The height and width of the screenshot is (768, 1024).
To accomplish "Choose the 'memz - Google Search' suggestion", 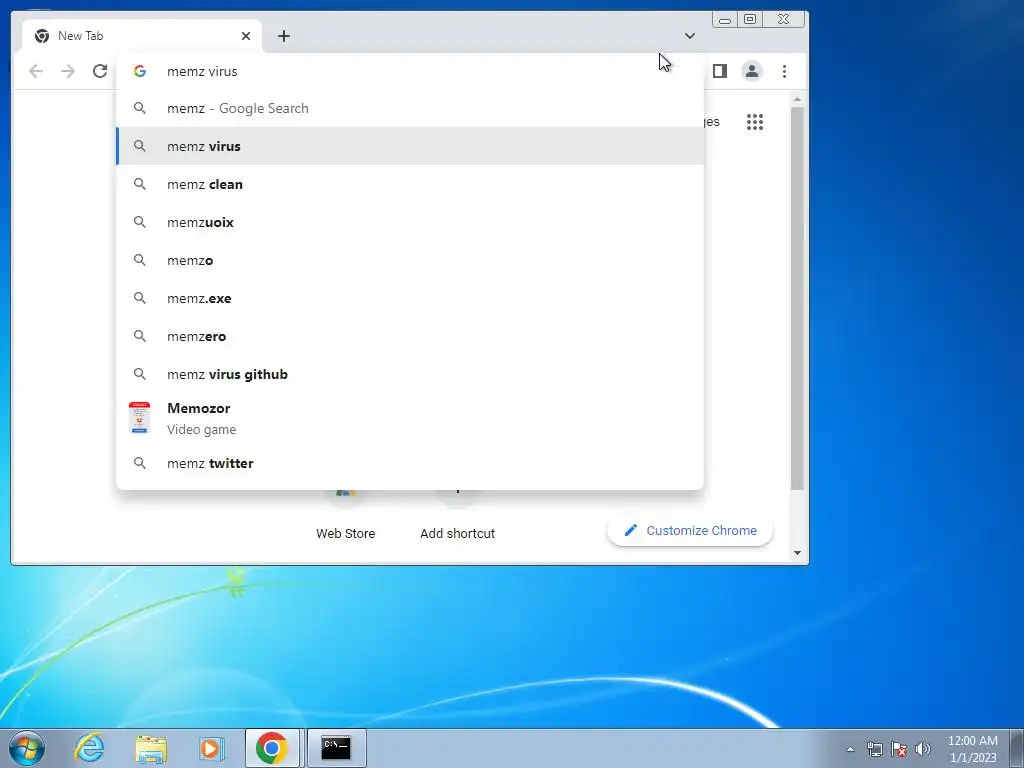I will click(409, 108).
